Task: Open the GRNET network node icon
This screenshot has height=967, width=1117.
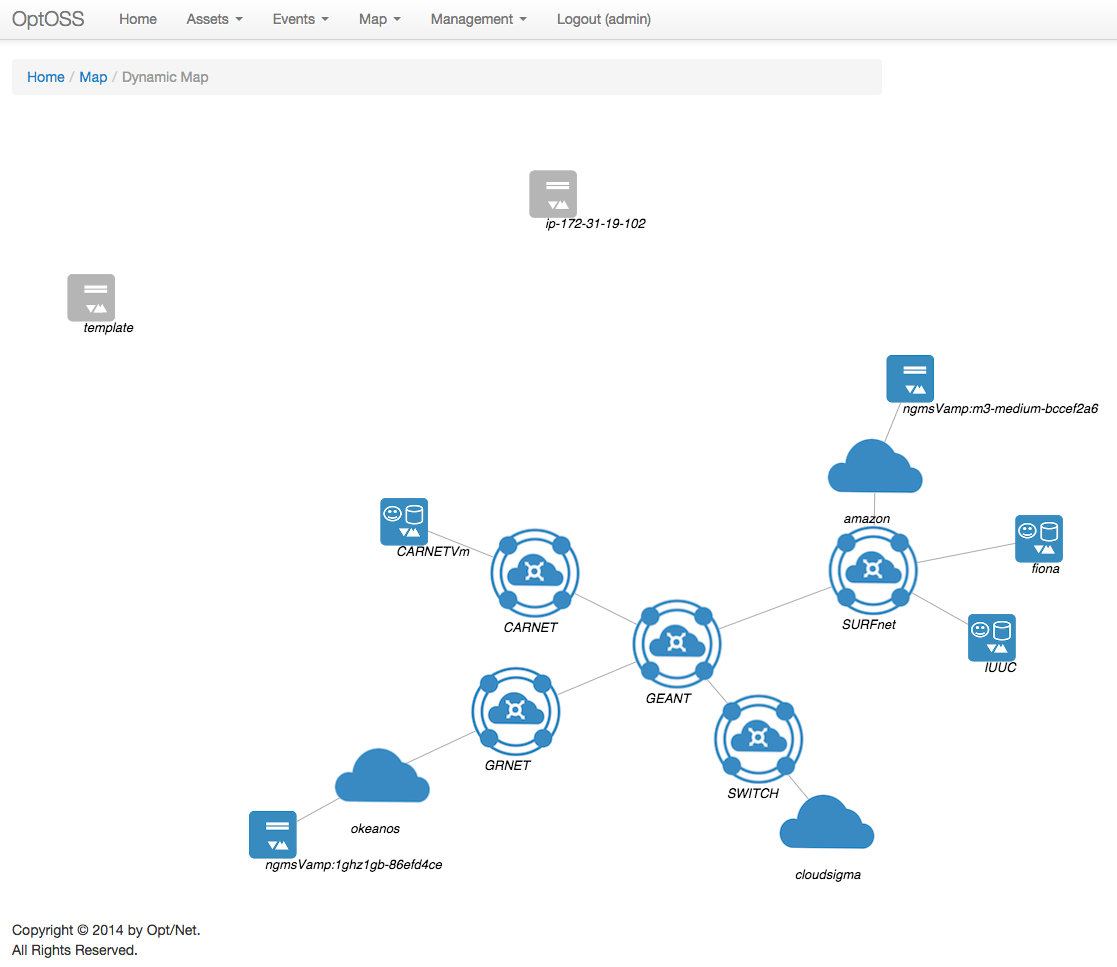Action: (516, 712)
